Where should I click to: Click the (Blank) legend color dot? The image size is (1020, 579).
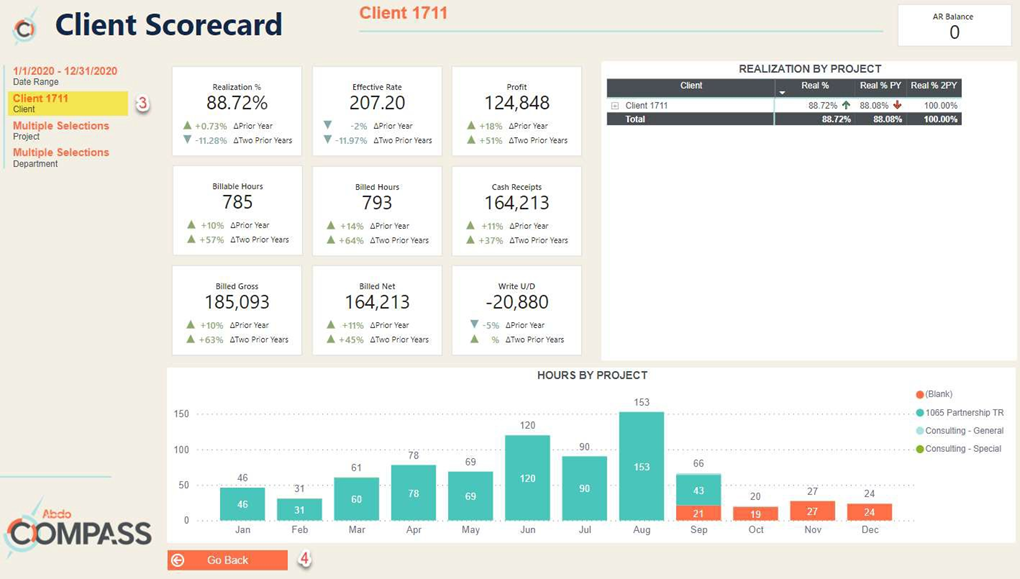[x=919, y=395]
